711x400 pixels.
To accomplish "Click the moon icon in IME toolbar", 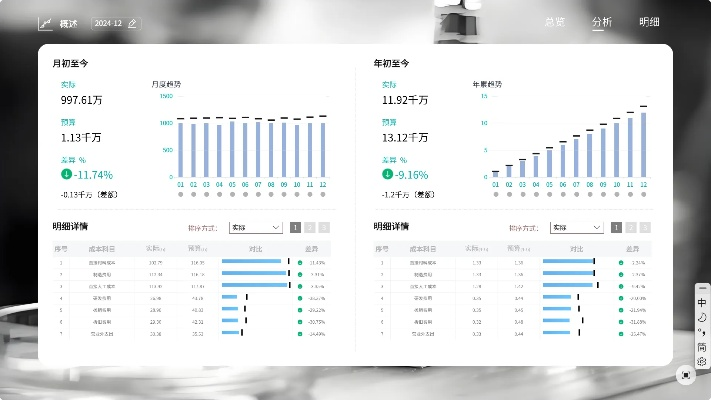I will click(702, 317).
